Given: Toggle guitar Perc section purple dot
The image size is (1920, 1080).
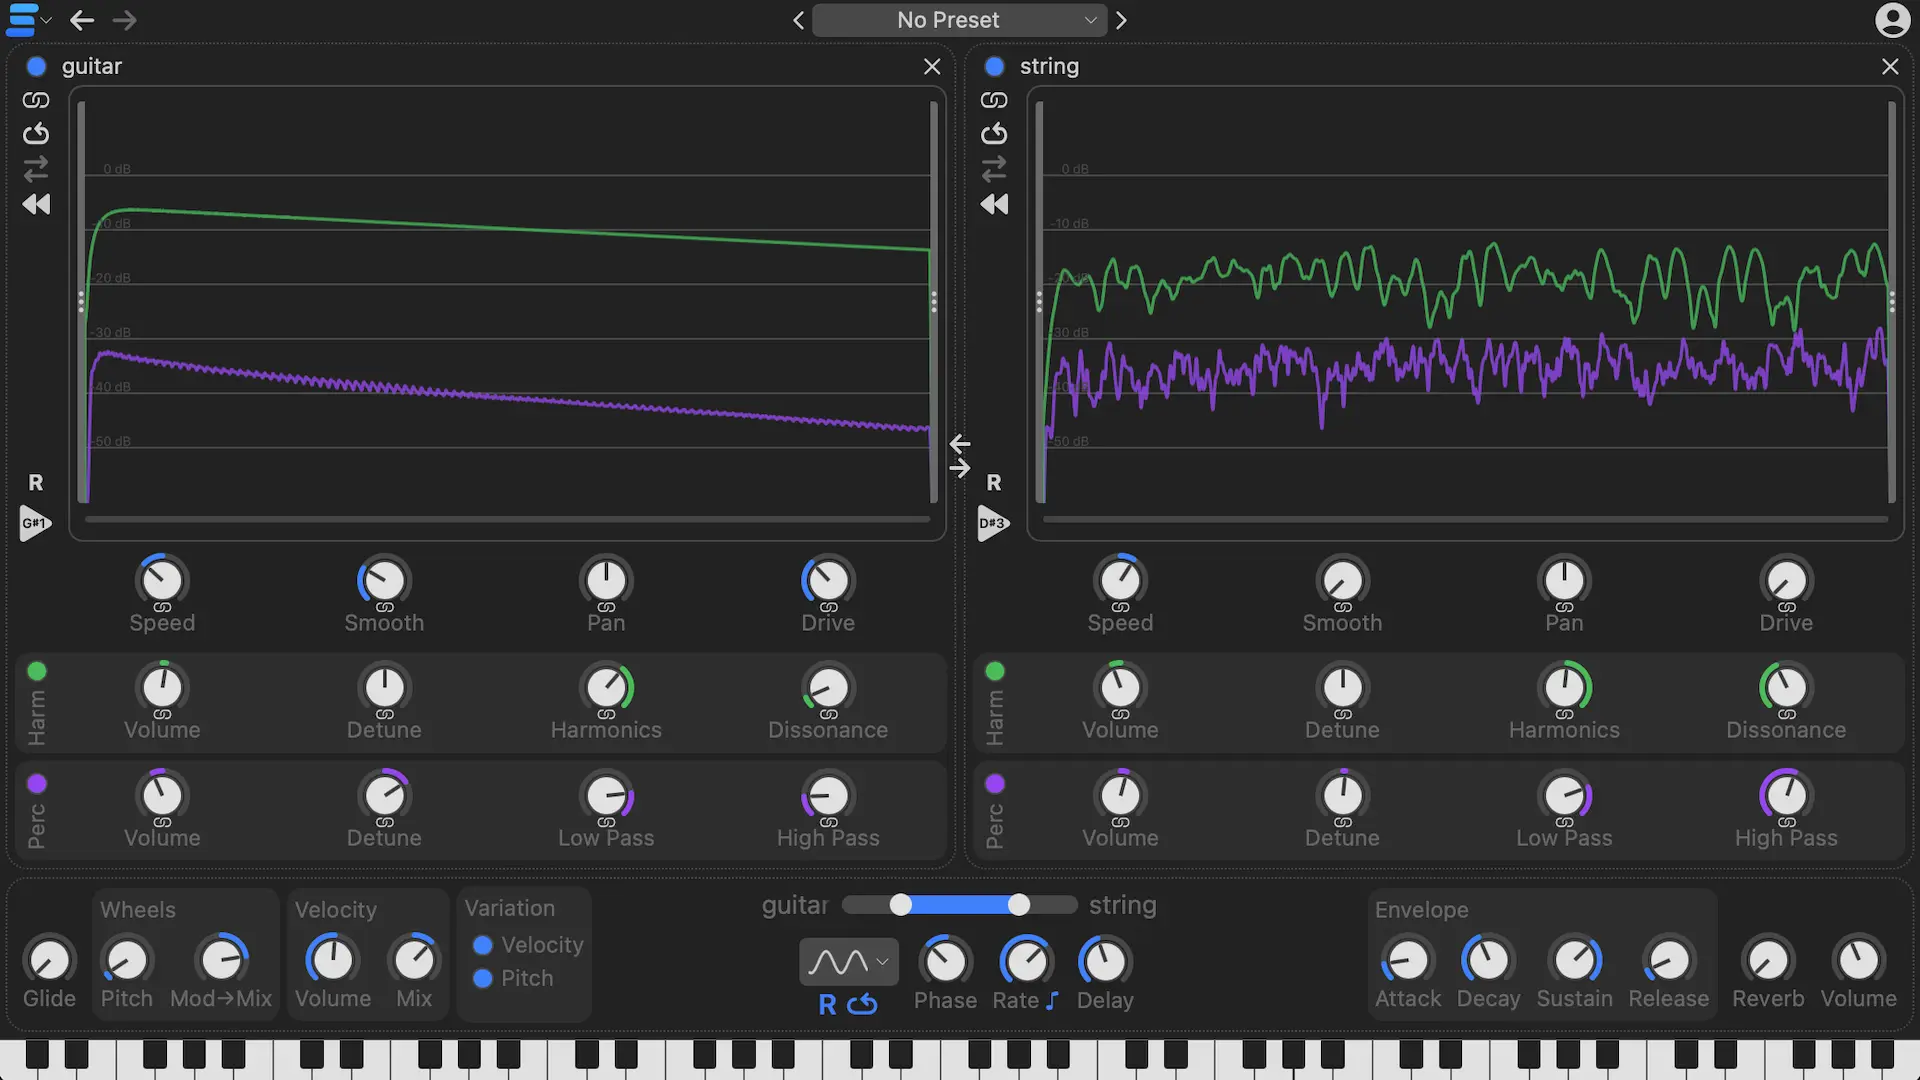Looking at the screenshot, I should pyautogui.click(x=37, y=783).
